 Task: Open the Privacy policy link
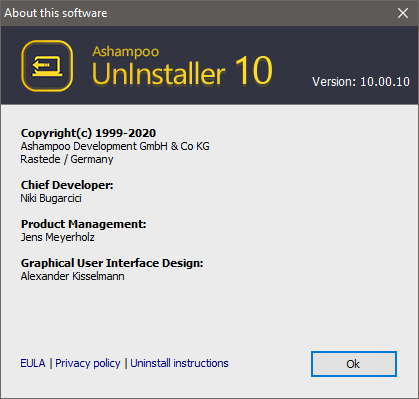[88, 363]
